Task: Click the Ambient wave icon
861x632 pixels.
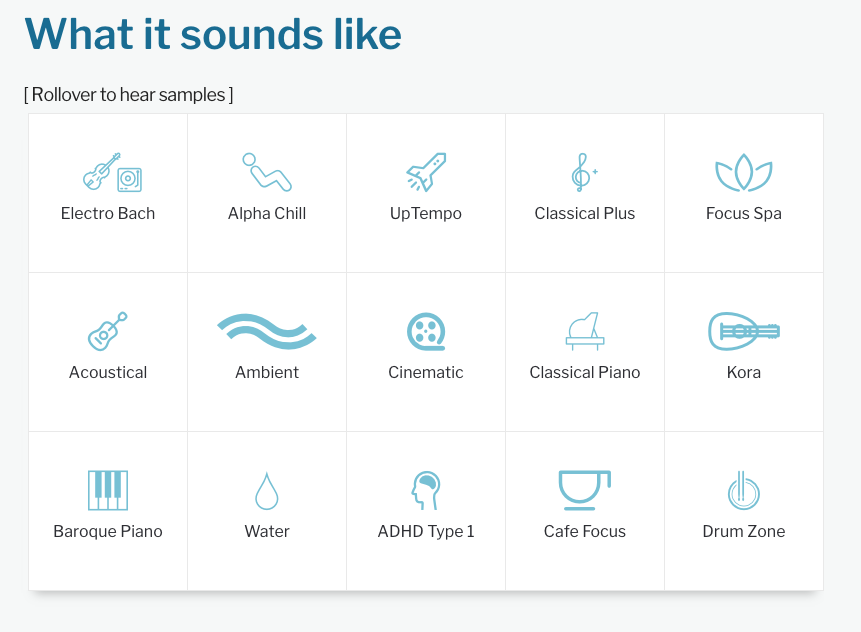Action: tap(266, 331)
